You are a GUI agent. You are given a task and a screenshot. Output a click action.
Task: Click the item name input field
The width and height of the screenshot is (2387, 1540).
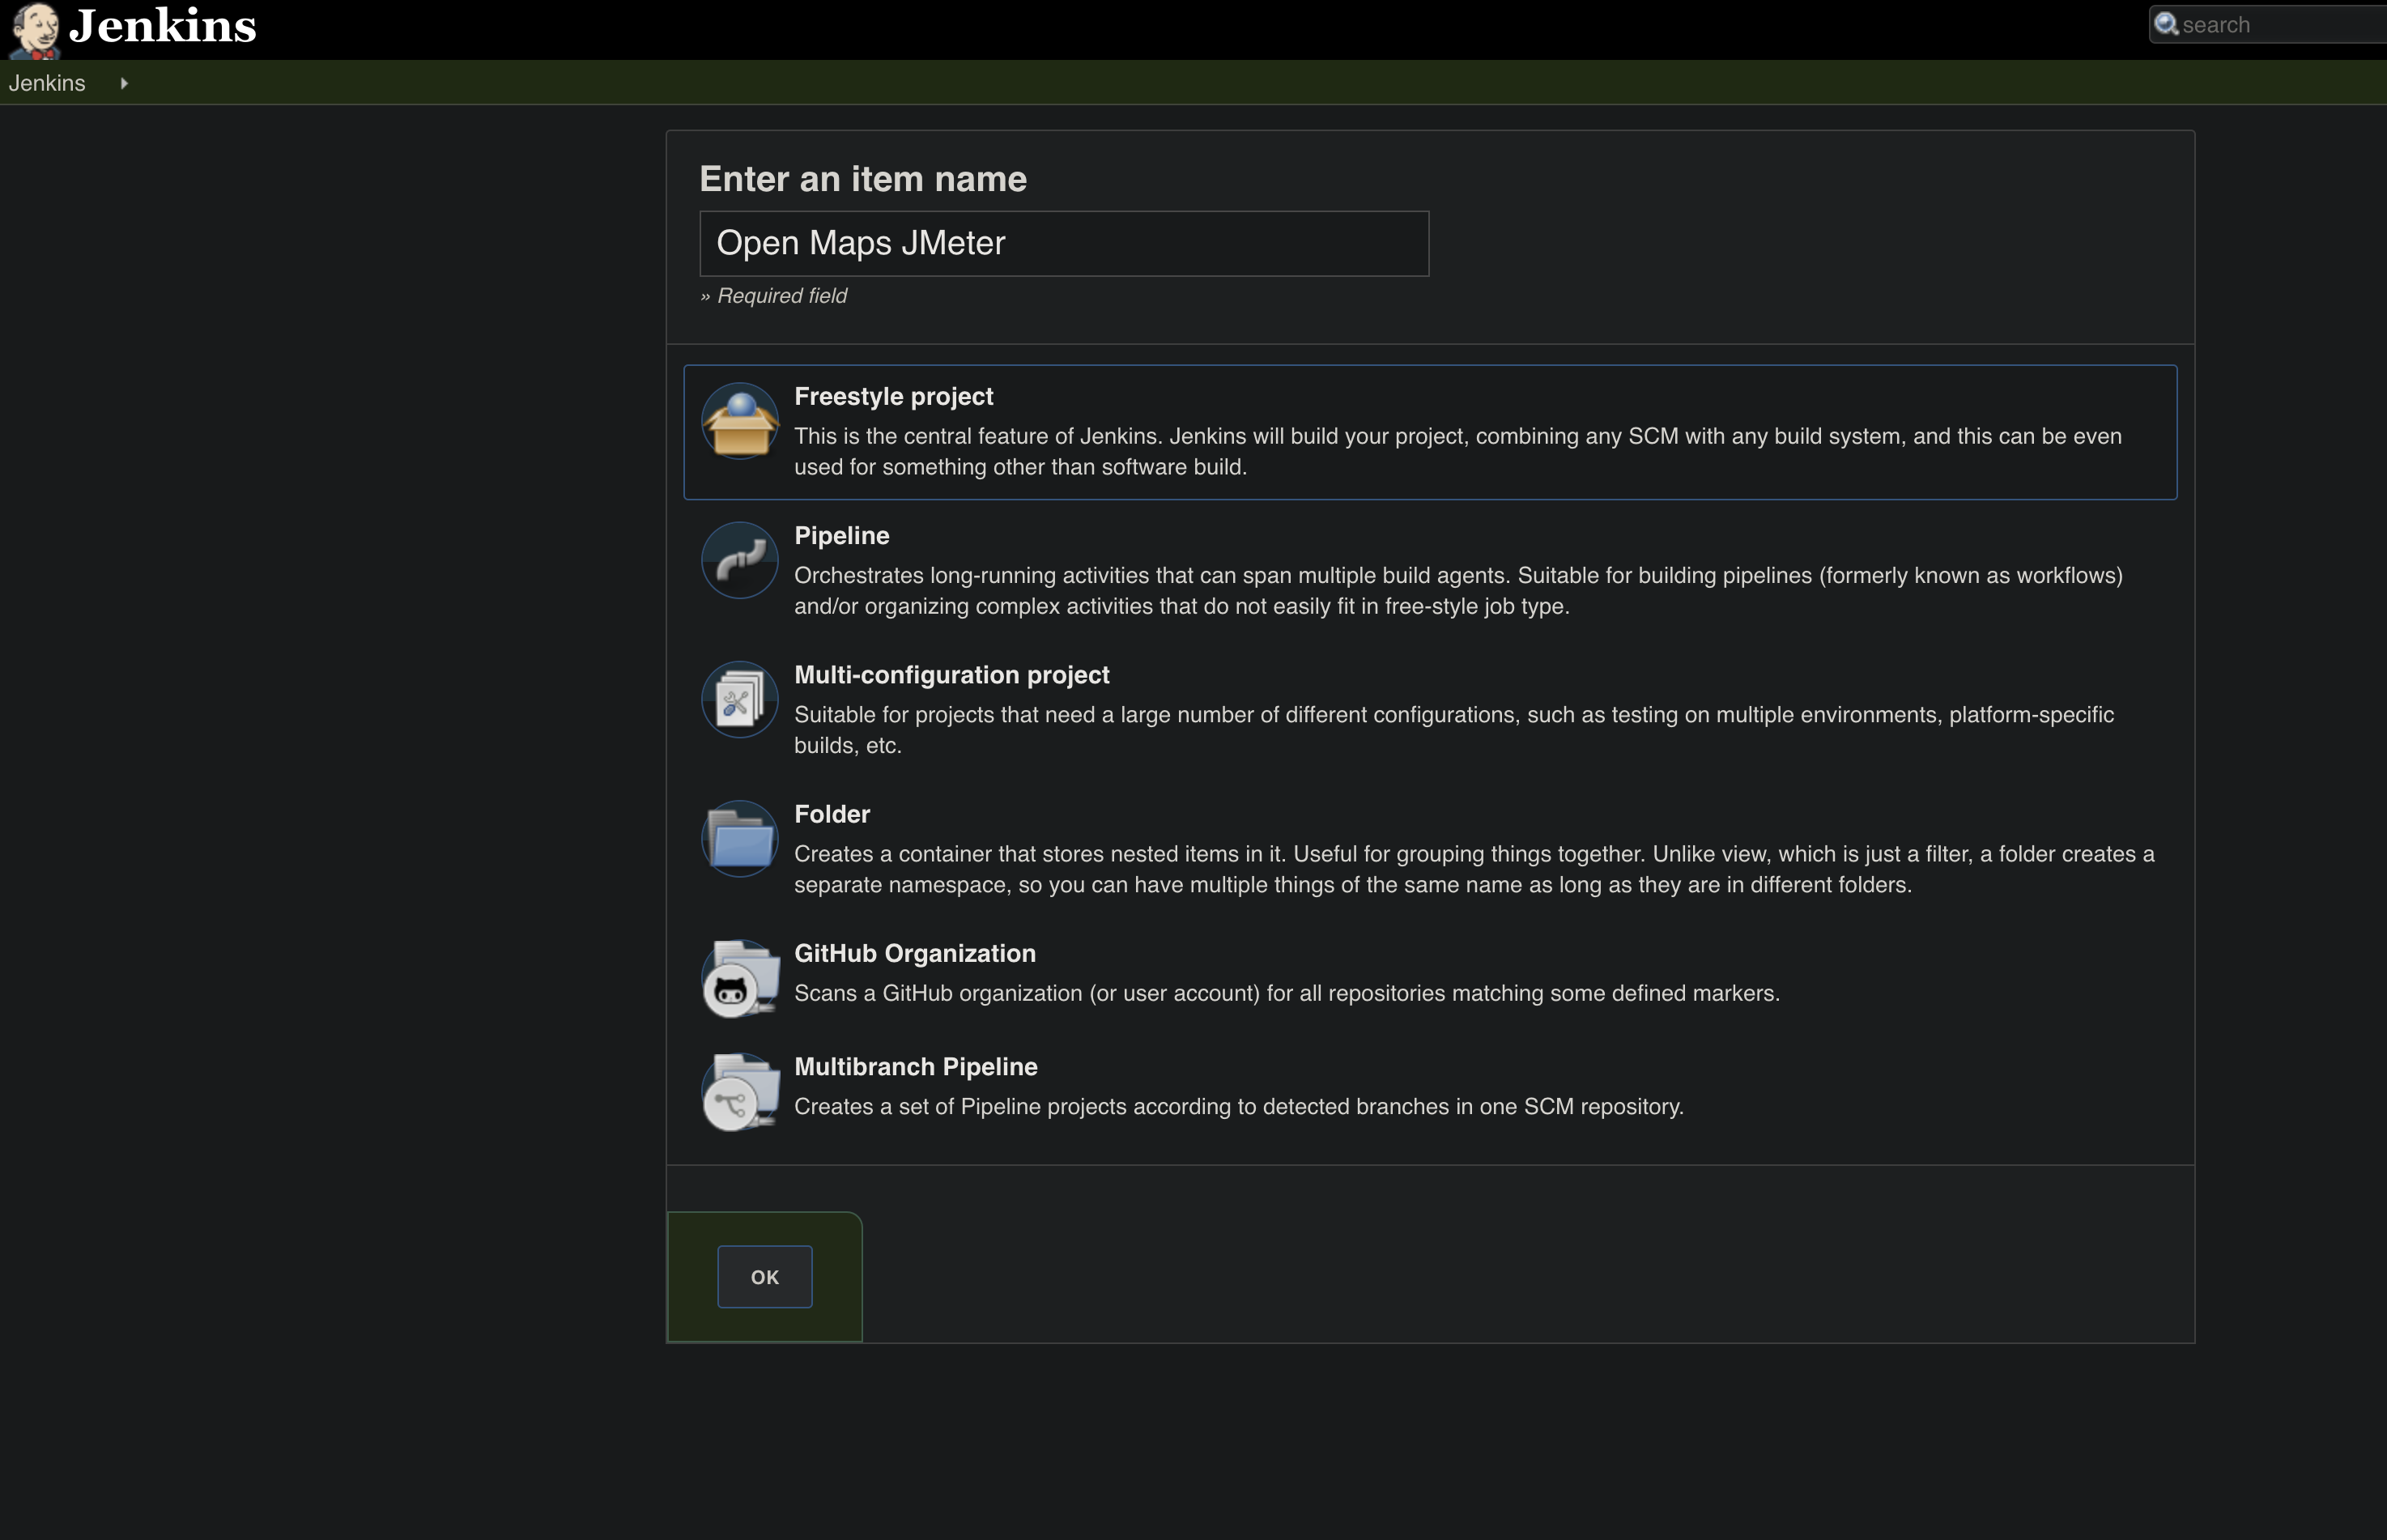1065,242
